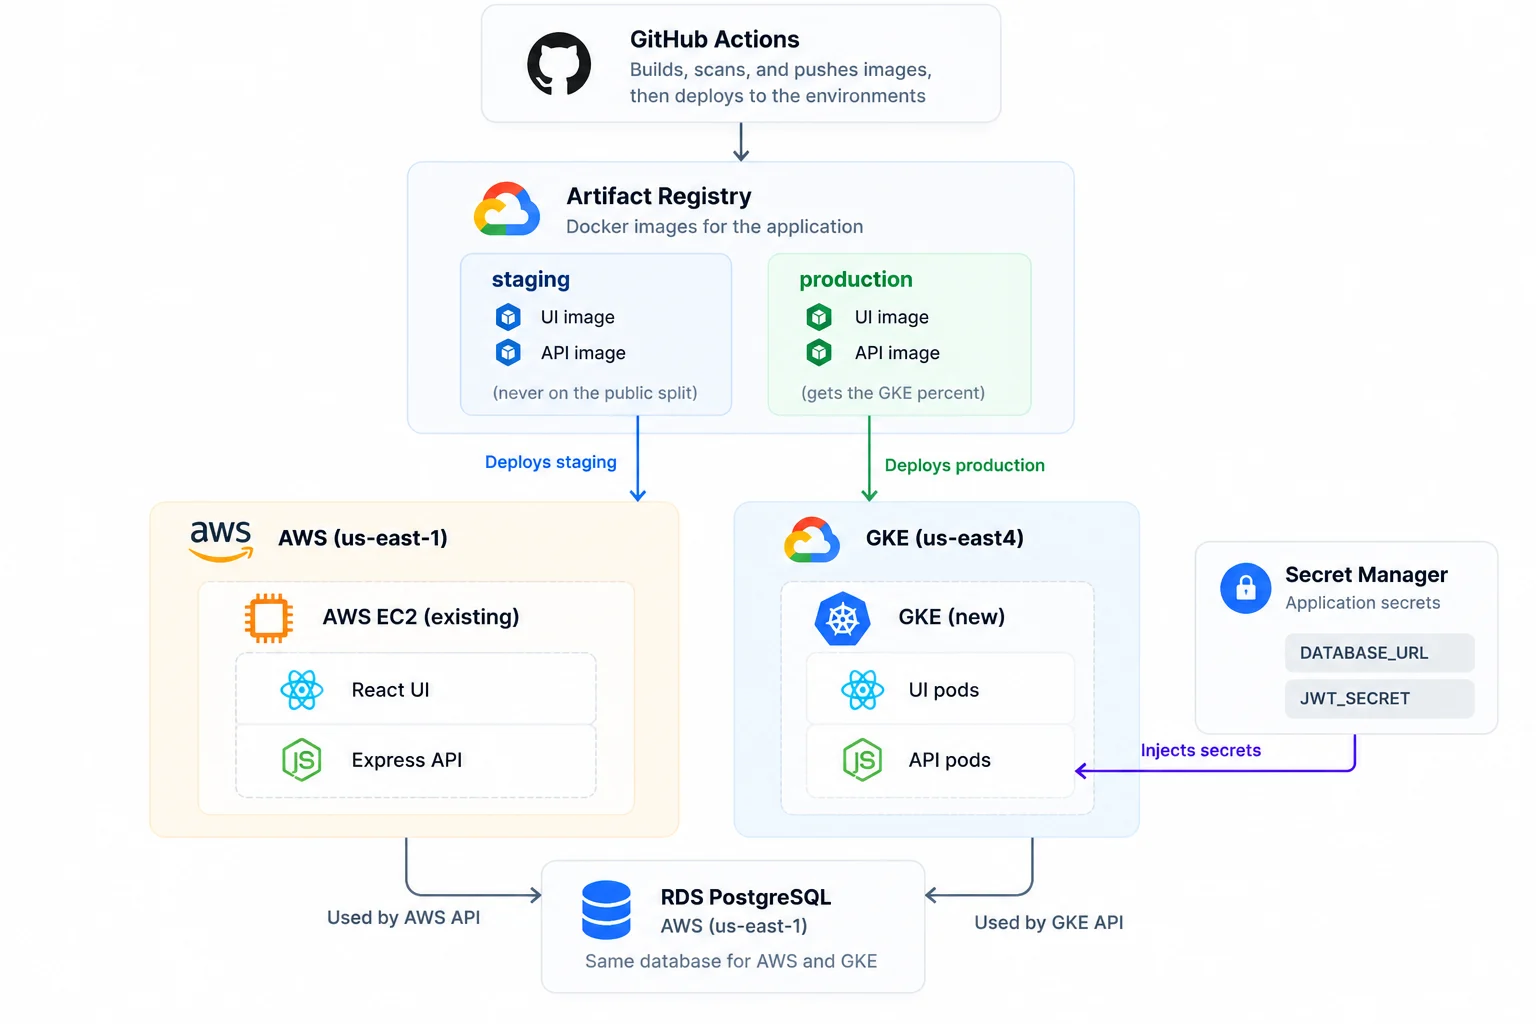1536x1024 pixels.
Task: Click the RDS PostgreSQL database icon
Action: pos(606,910)
